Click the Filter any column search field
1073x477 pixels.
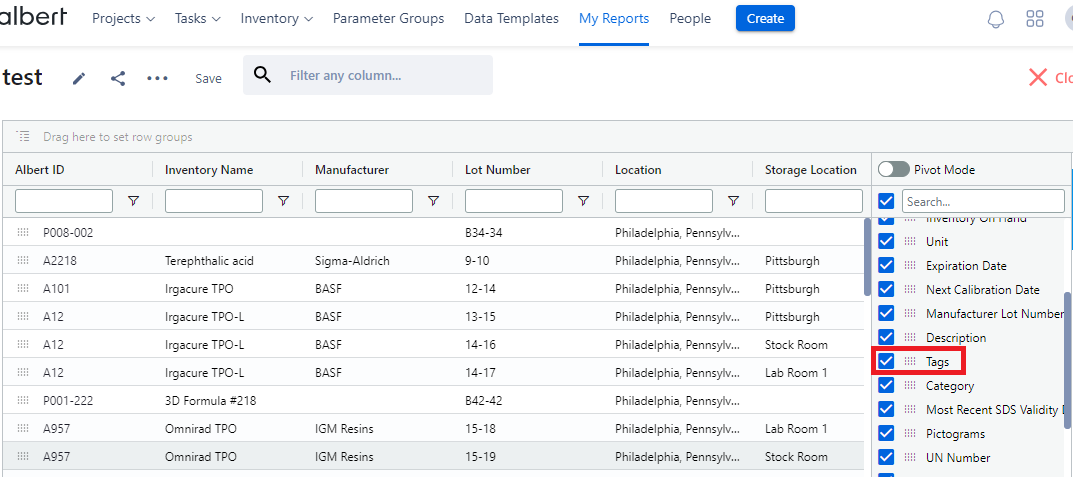pyautogui.click(x=385, y=75)
